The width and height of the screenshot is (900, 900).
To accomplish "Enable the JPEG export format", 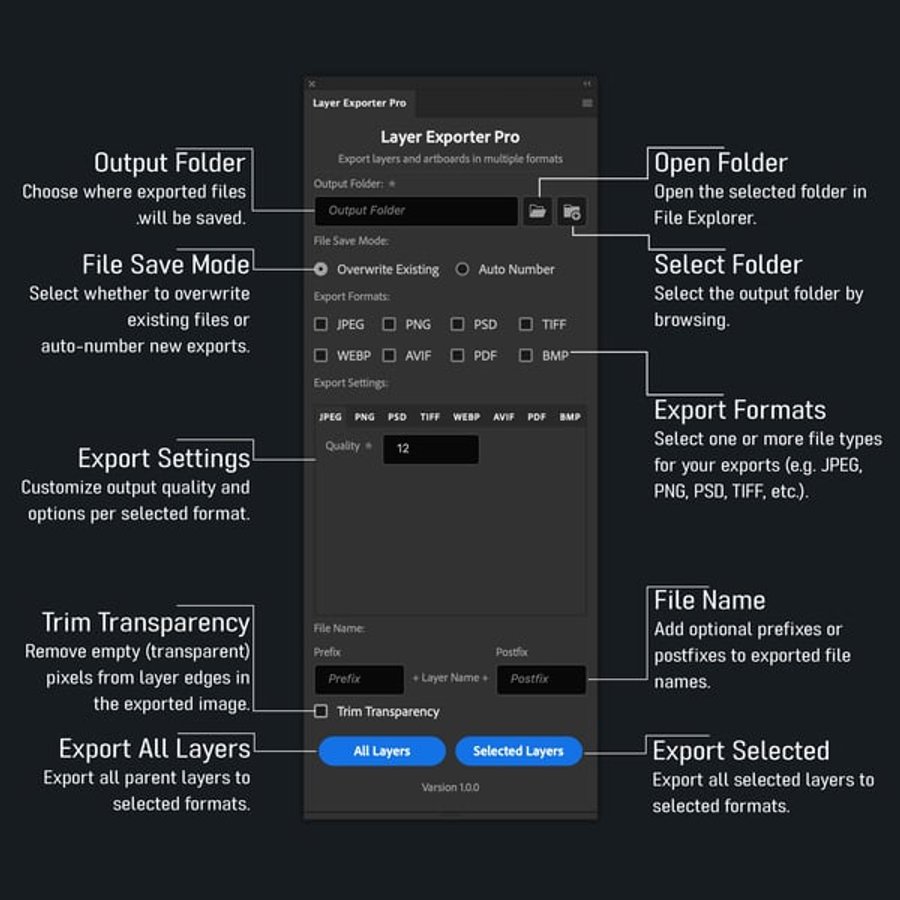I will (321, 324).
